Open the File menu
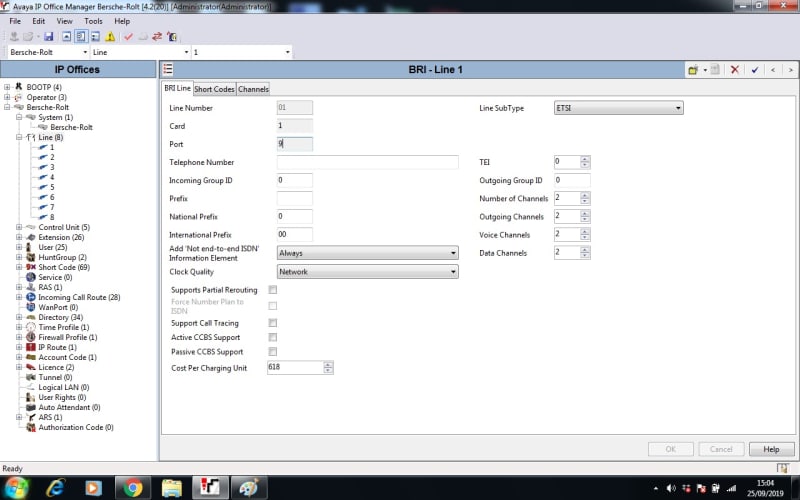This screenshot has width=800, height=500. pyautogui.click(x=15, y=21)
